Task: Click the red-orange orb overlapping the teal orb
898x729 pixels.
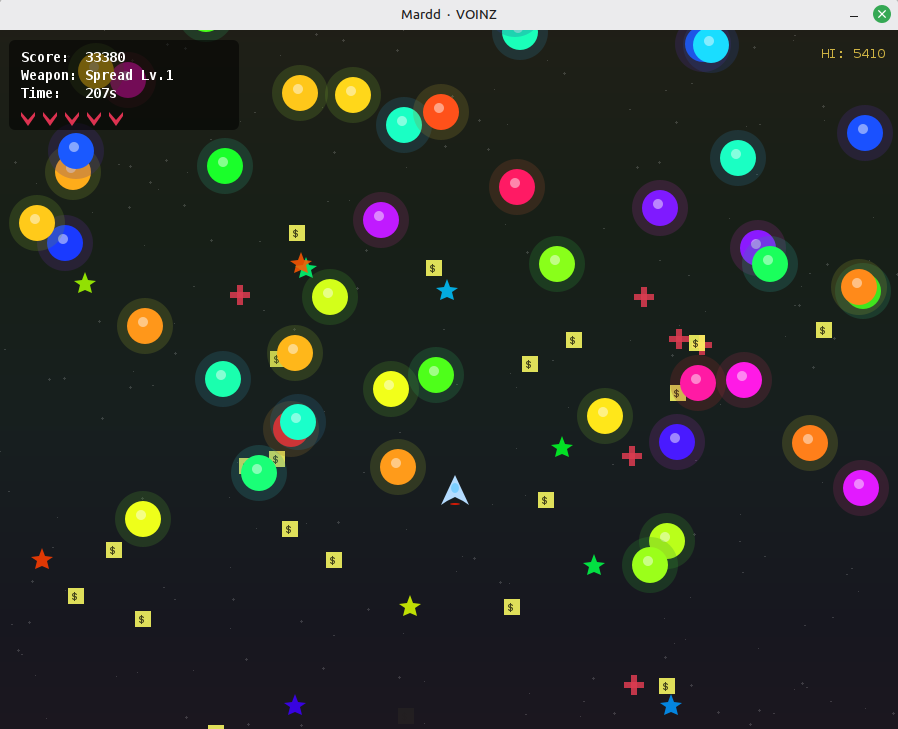Action: click(441, 112)
